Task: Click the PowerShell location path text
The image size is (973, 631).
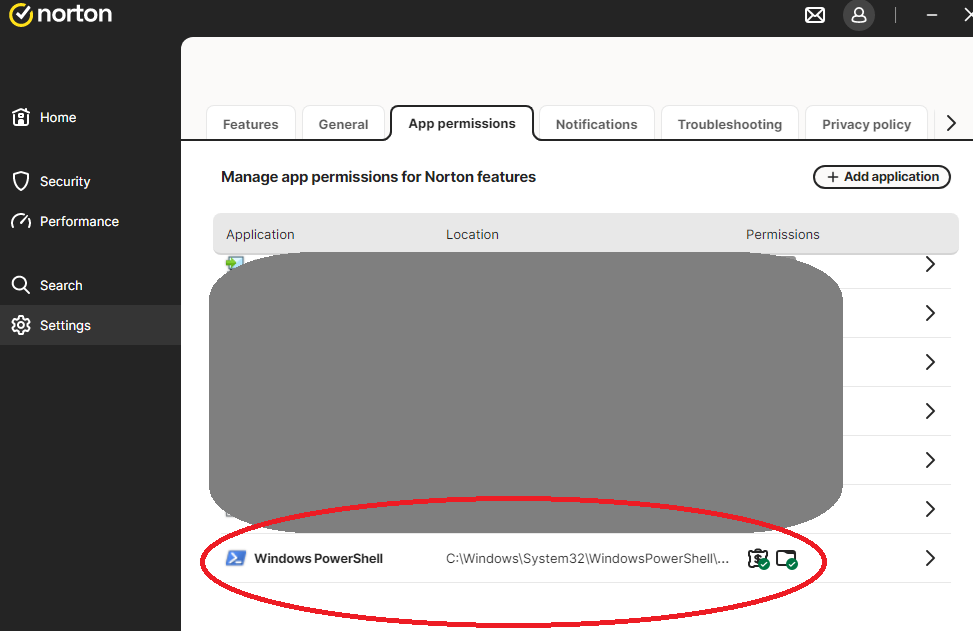Action: coord(587,558)
